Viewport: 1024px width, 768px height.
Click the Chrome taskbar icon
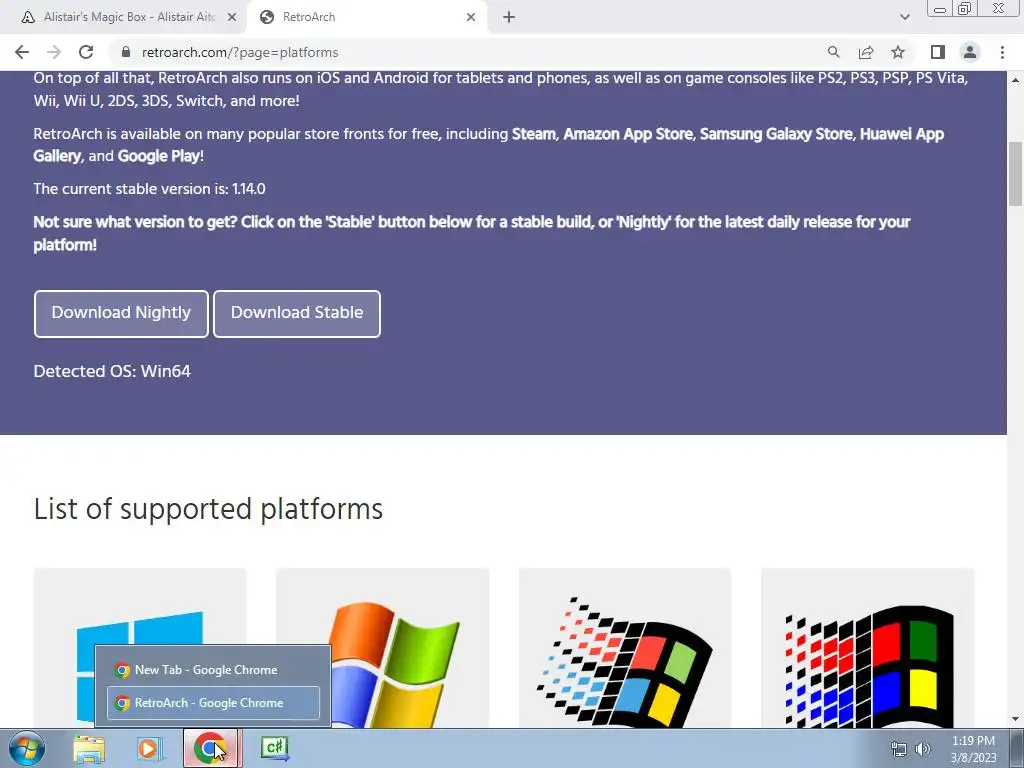[210, 748]
